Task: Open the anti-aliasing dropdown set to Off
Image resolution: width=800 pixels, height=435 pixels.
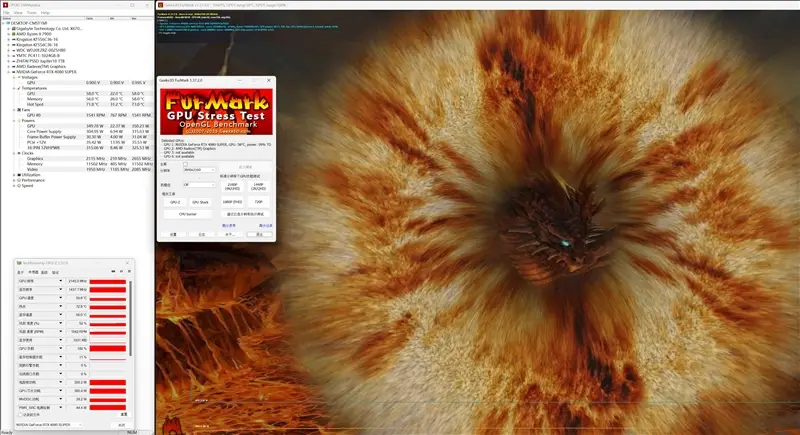Action: pyautogui.click(x=199, y=185)
